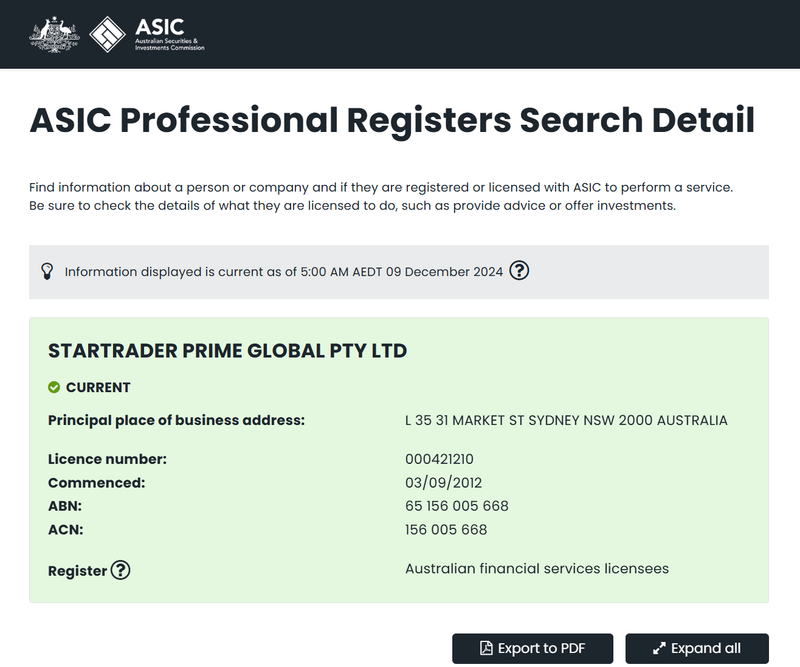This screenshot has height=667, width=800.
Task: Click the ABN label
Action: [65, 506]
